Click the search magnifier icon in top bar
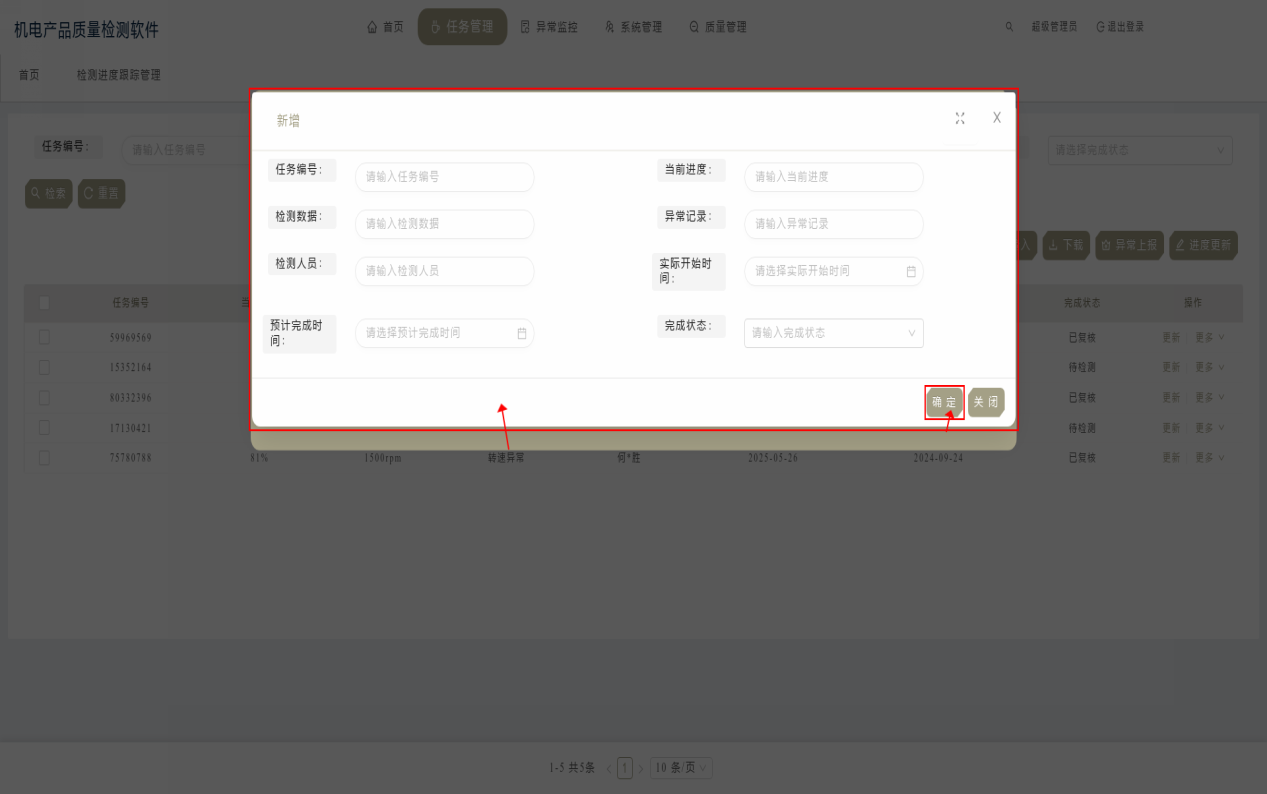The width and height of the screenshot is (1267, 794). click(x=1009, y=27)
